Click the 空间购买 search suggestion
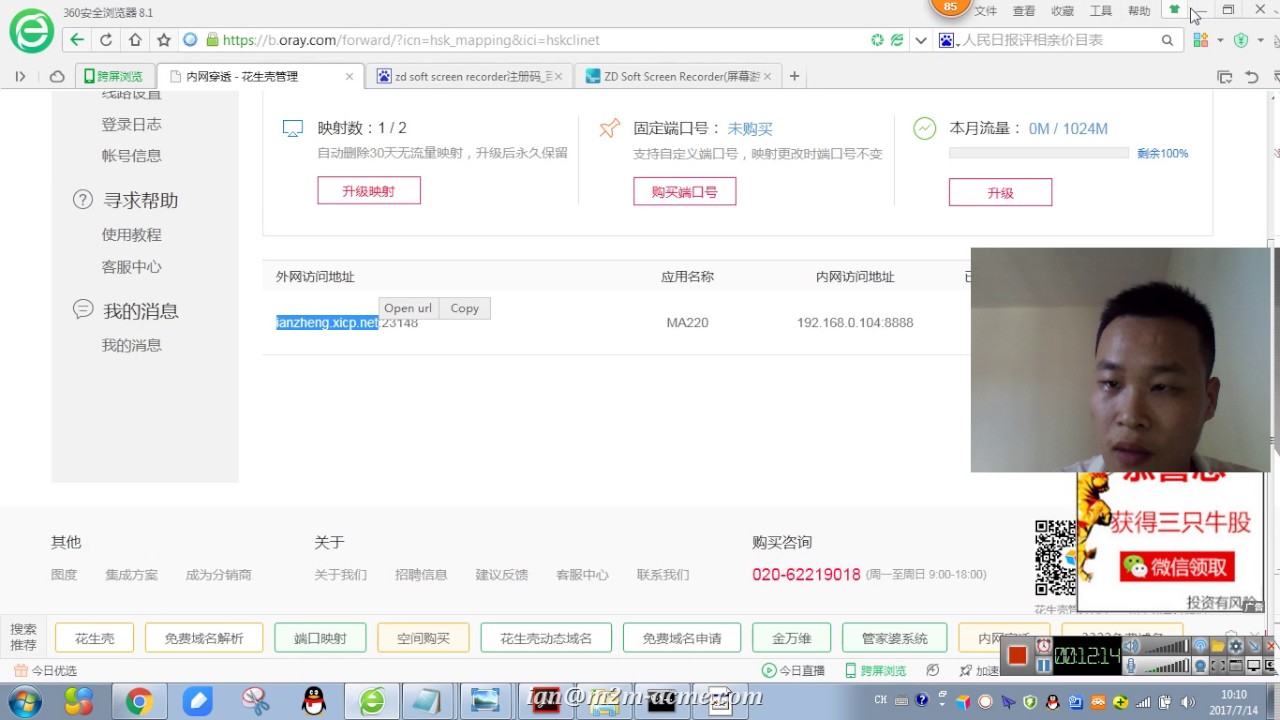This screenshot has width=1280, height=720. pyautogui.click(x=423, y=638)
